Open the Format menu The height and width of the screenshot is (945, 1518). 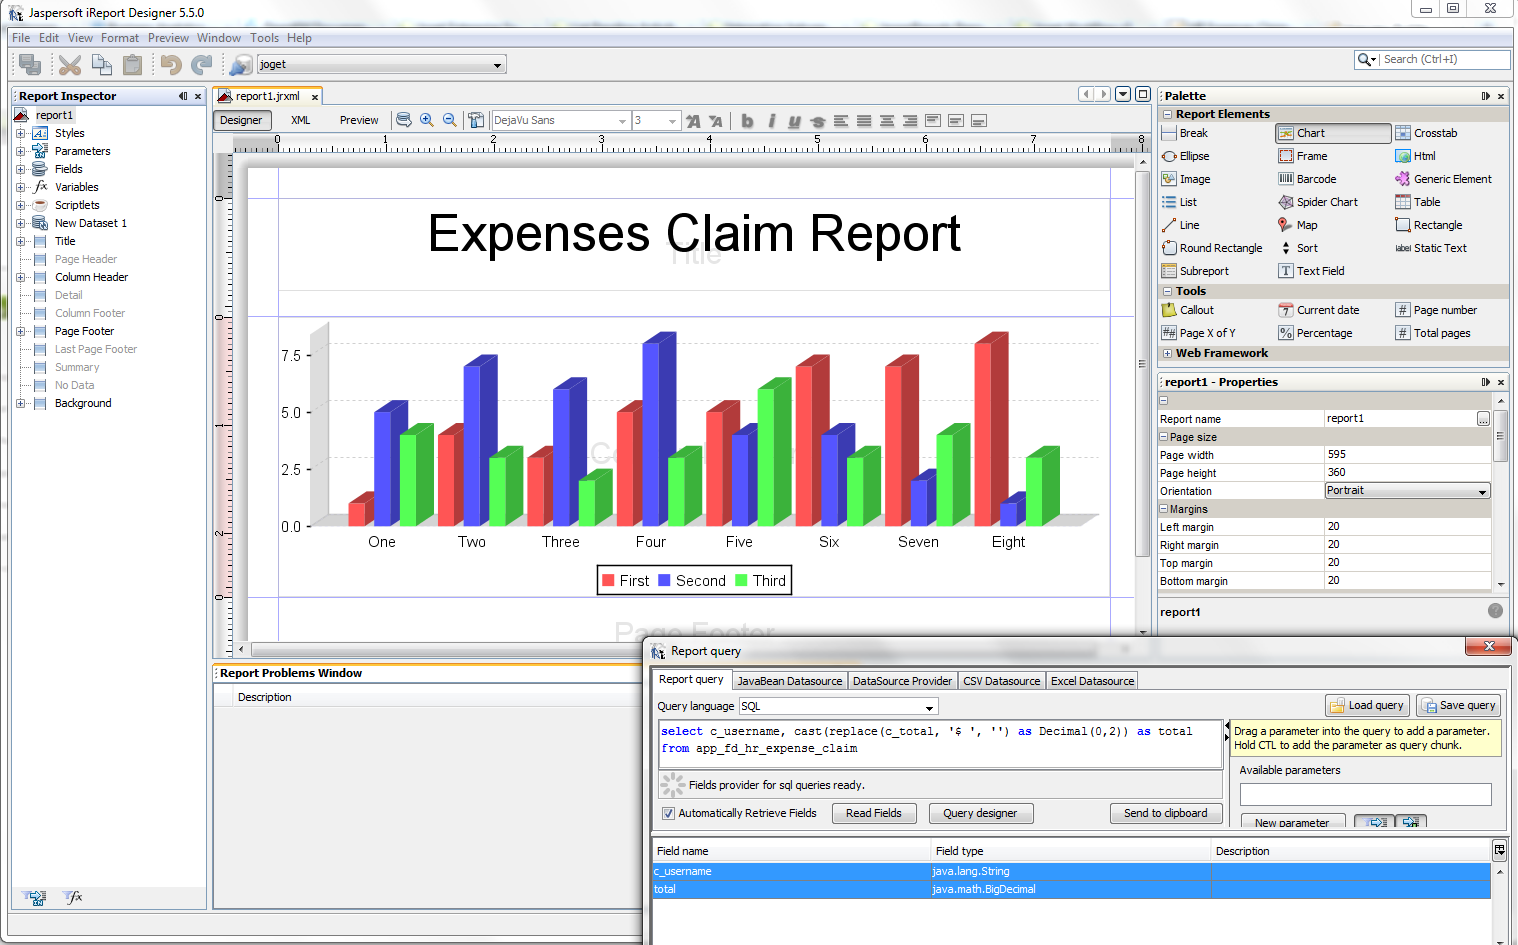(x=120, y=37)
